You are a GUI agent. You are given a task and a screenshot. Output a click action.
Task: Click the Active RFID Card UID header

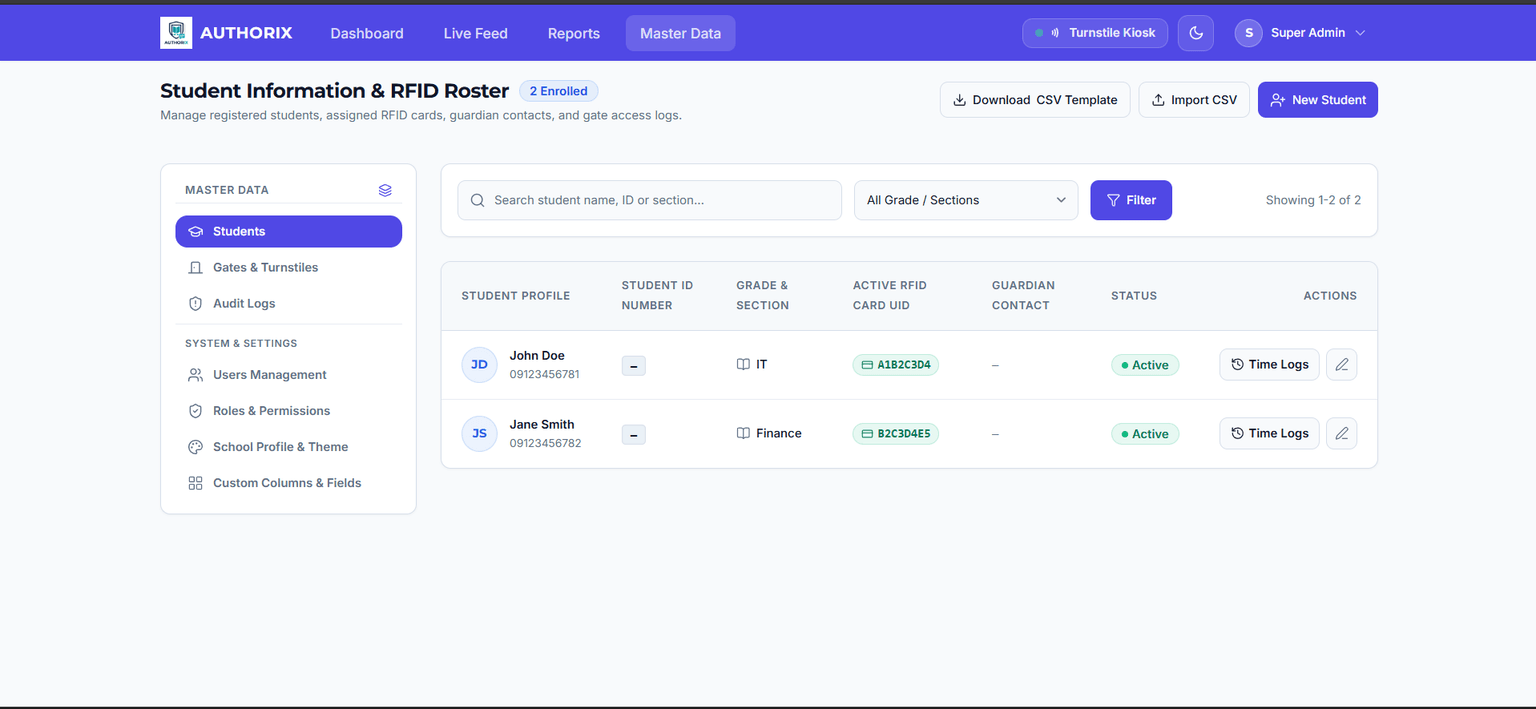pyautogui.click(x=890, y=296)
